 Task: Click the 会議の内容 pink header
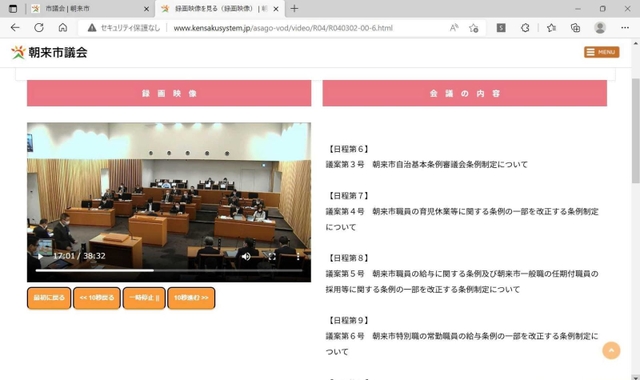(x=464, y=93)
